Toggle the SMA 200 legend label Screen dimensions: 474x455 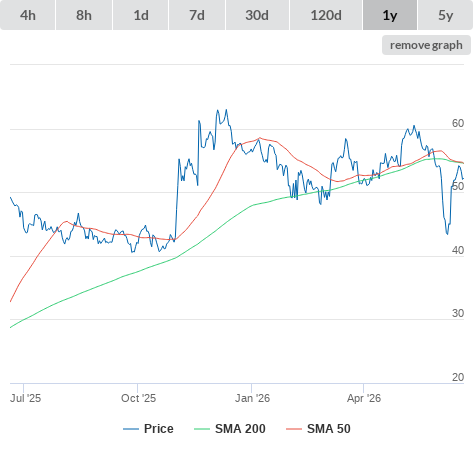coord(240,429)
